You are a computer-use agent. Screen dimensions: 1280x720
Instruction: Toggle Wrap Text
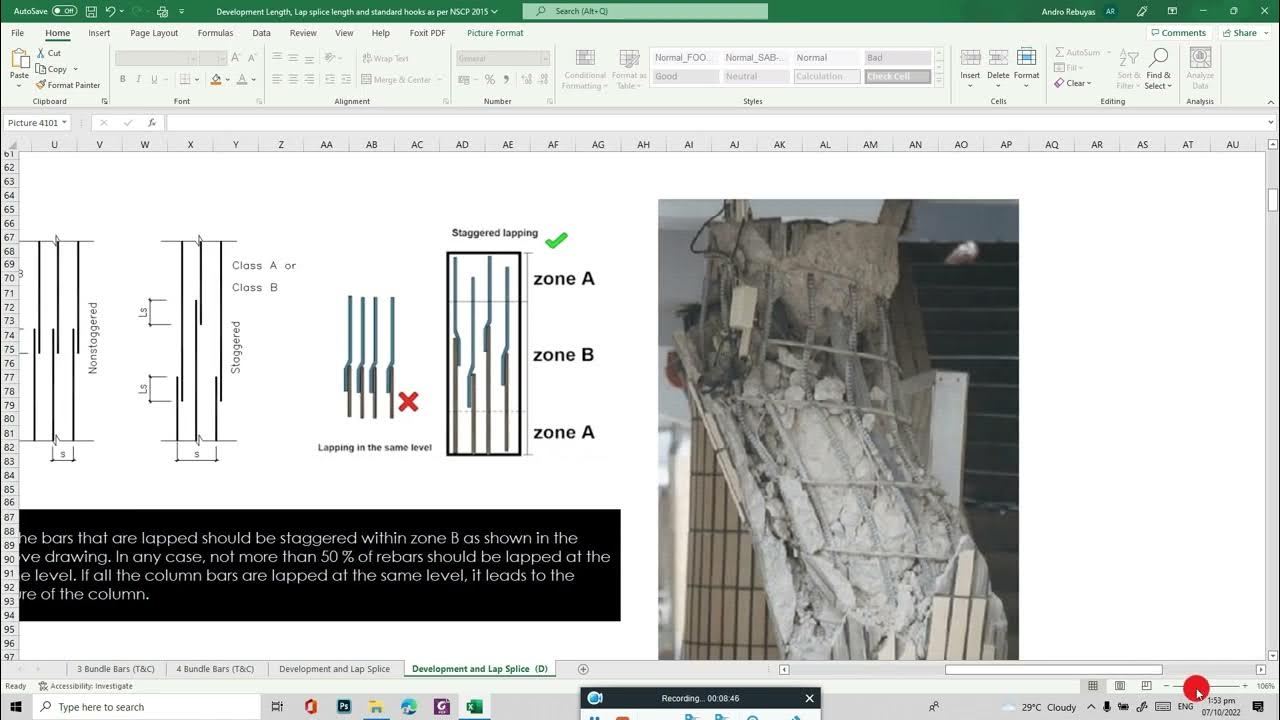coord(386,58)
